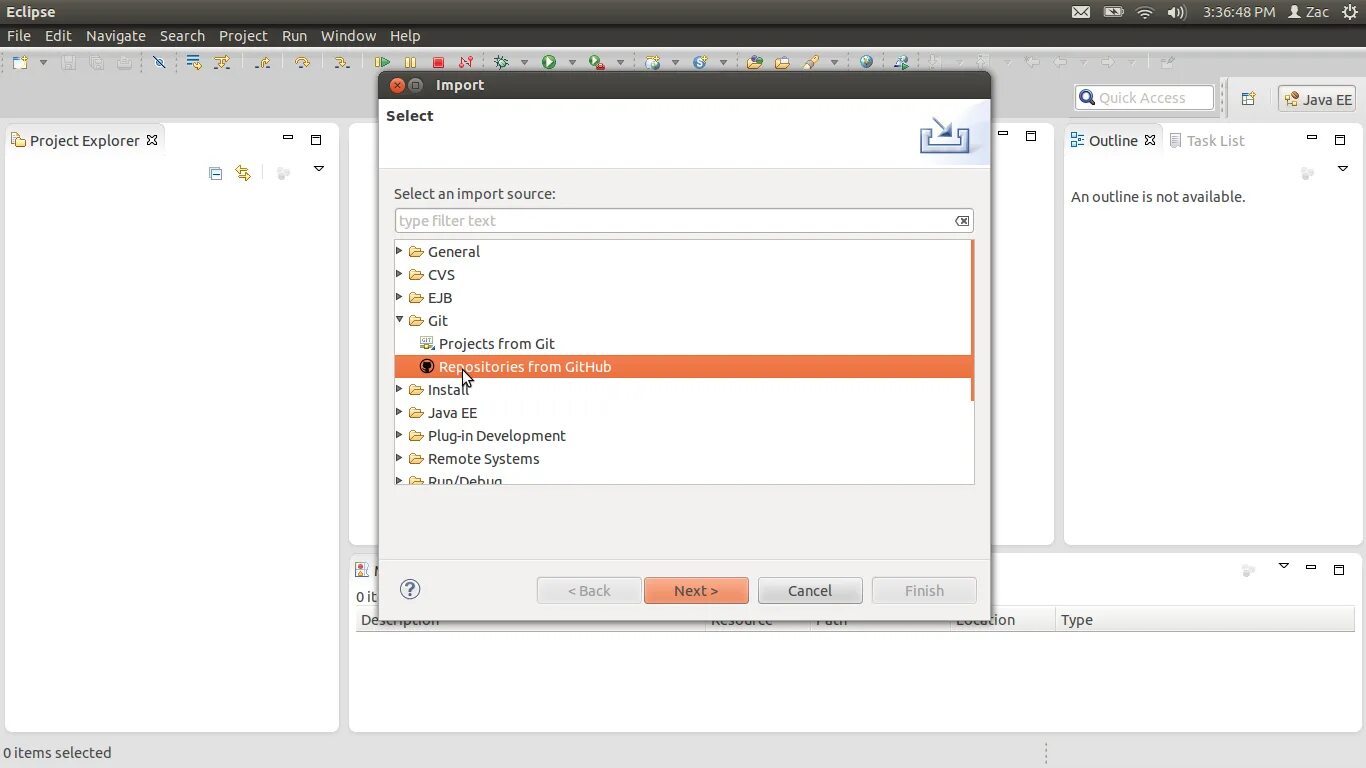Open the Wi-Fi network indicator
Viewport: 1366px width, 768px height.
[x=1145, y=12]
